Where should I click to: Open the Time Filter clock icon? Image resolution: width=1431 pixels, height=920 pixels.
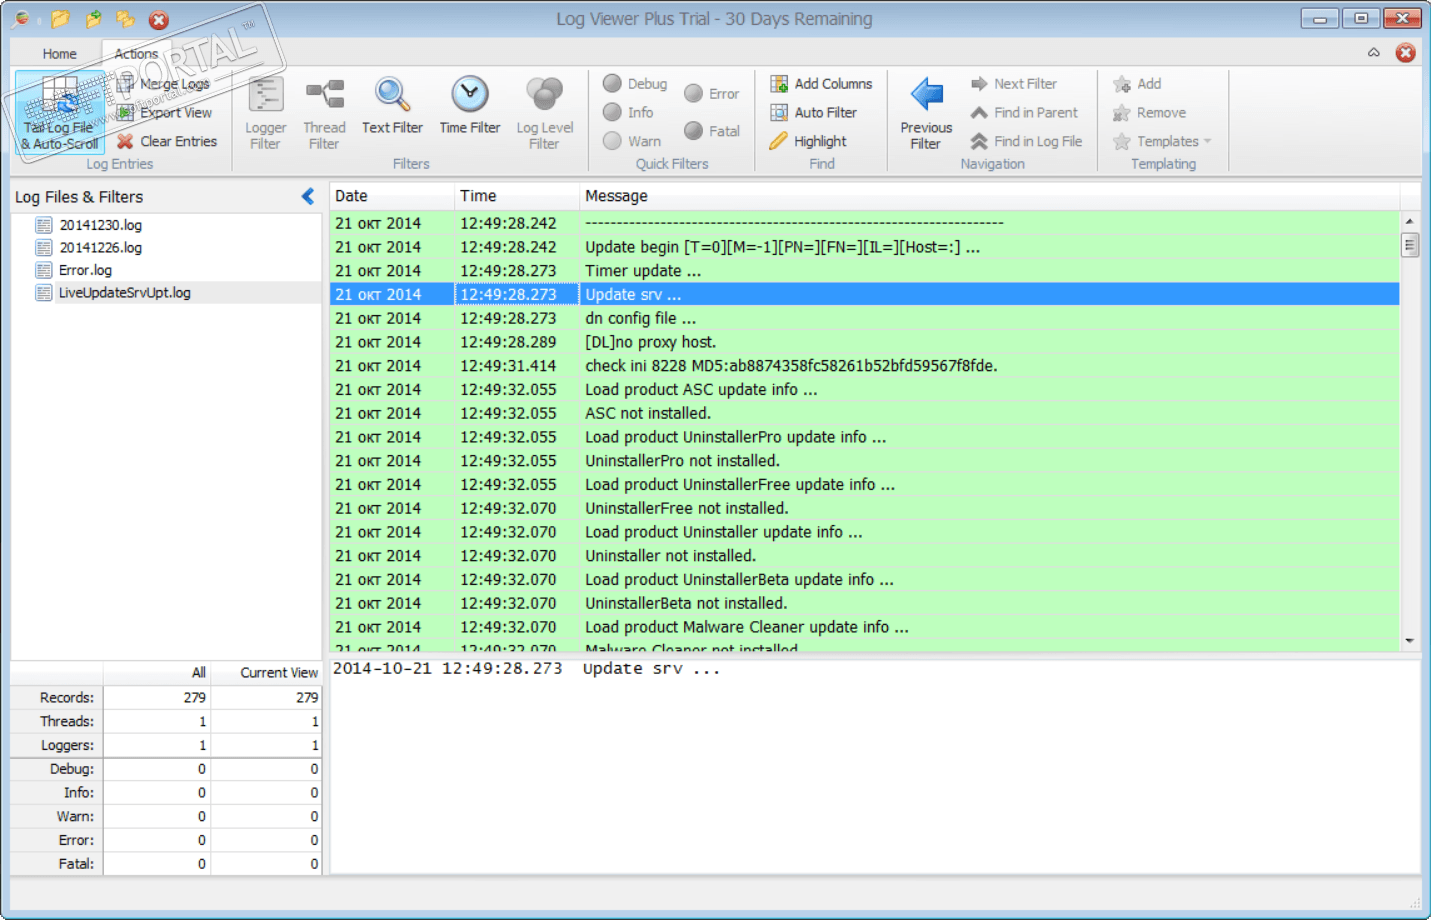(x=469, y=94)
